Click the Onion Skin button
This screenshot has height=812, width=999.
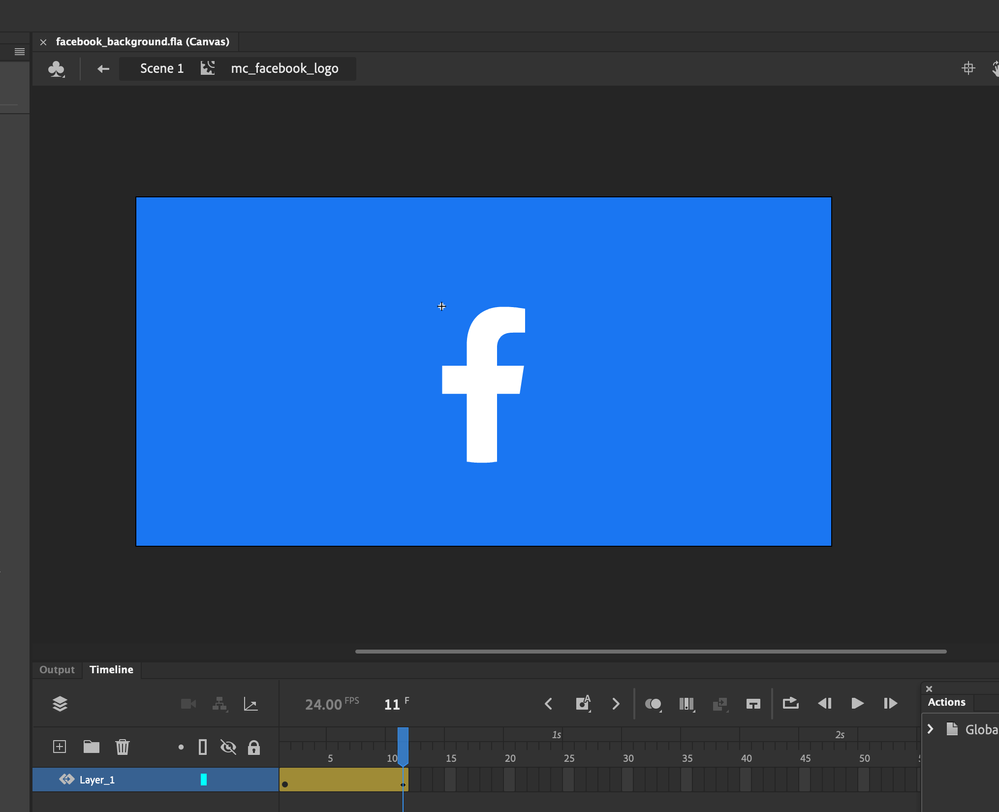(653, 704)
